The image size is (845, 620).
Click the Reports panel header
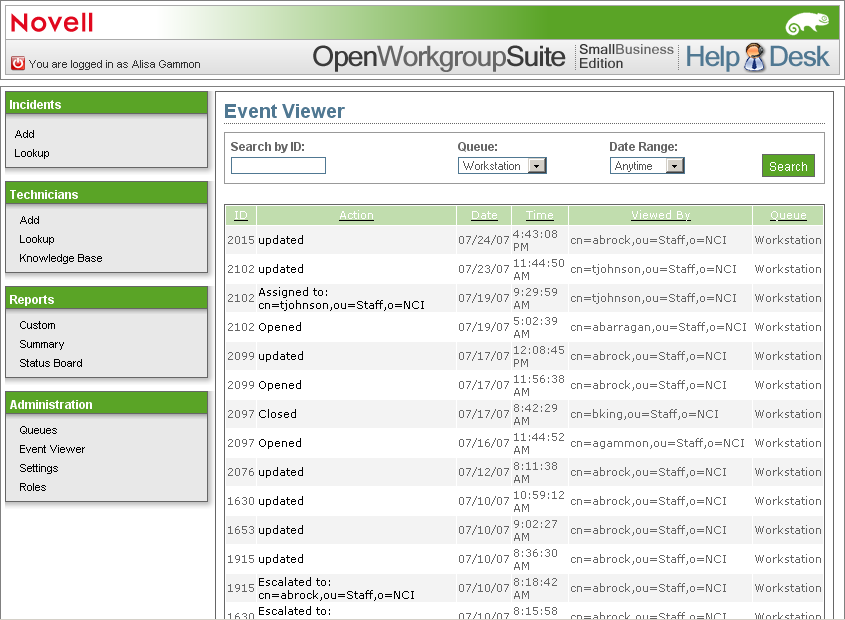click(106, 299)
